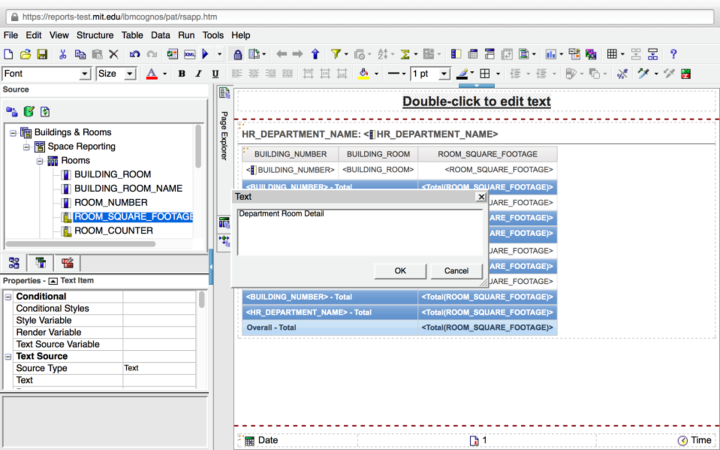Click the Filters funnel icon
This screenshot has width=720, height=450.
click(x=336, y=54)
